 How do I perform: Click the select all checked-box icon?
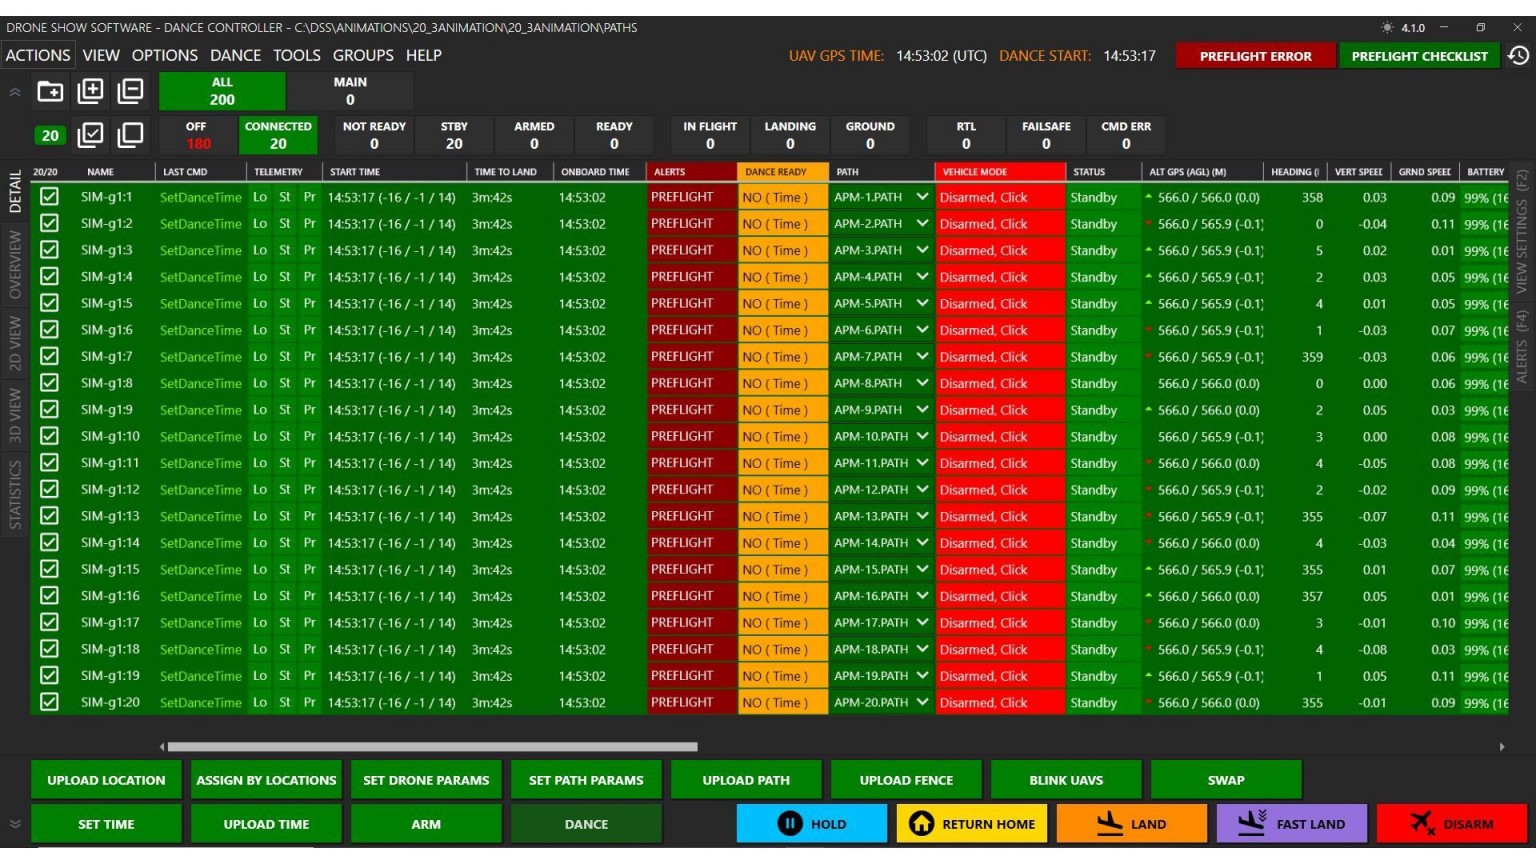(90, 134)
